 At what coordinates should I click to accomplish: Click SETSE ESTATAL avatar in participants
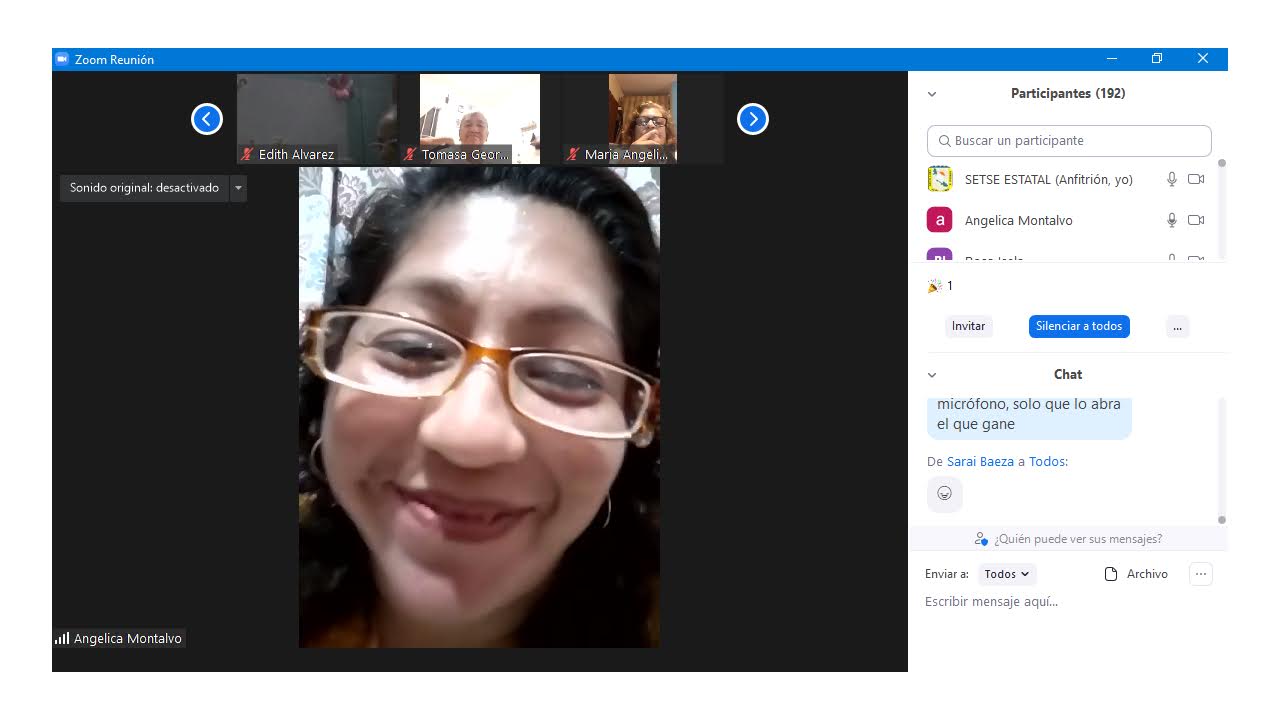click(940, 179)
